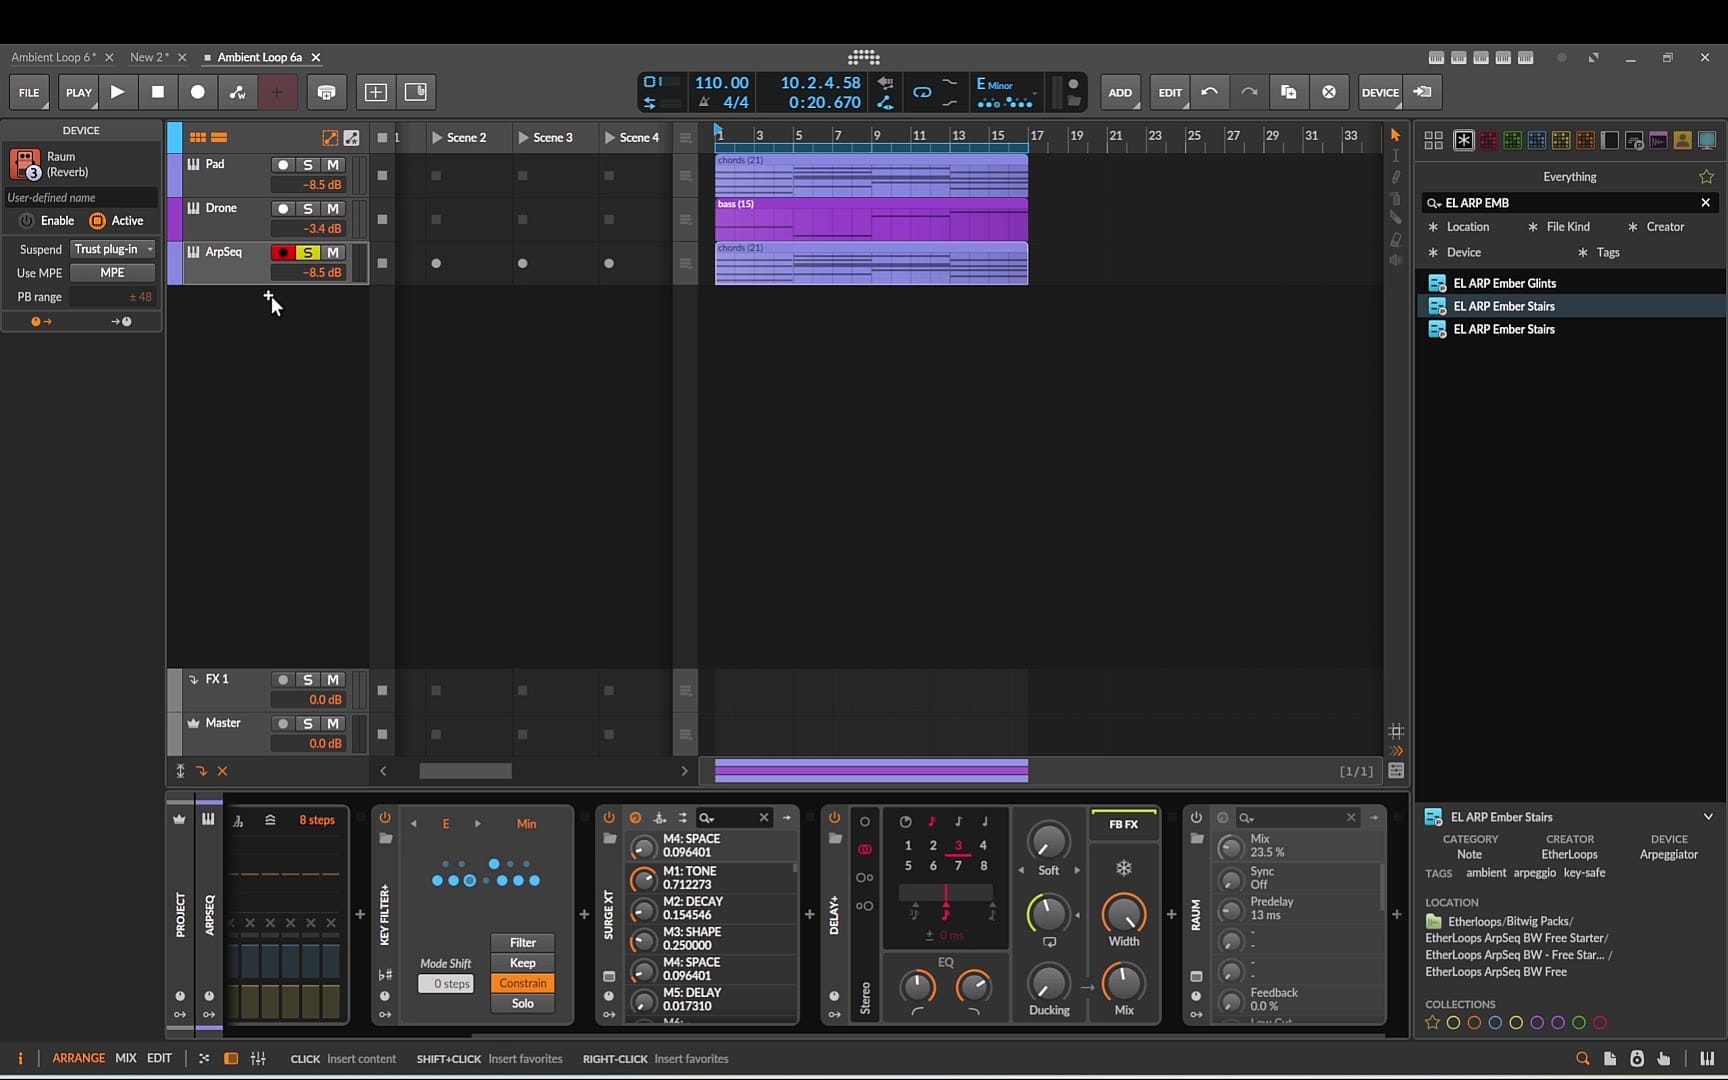Arm record on the FX 1 track
This screenshot has width=1728, height=1080.
pos(283,680)
